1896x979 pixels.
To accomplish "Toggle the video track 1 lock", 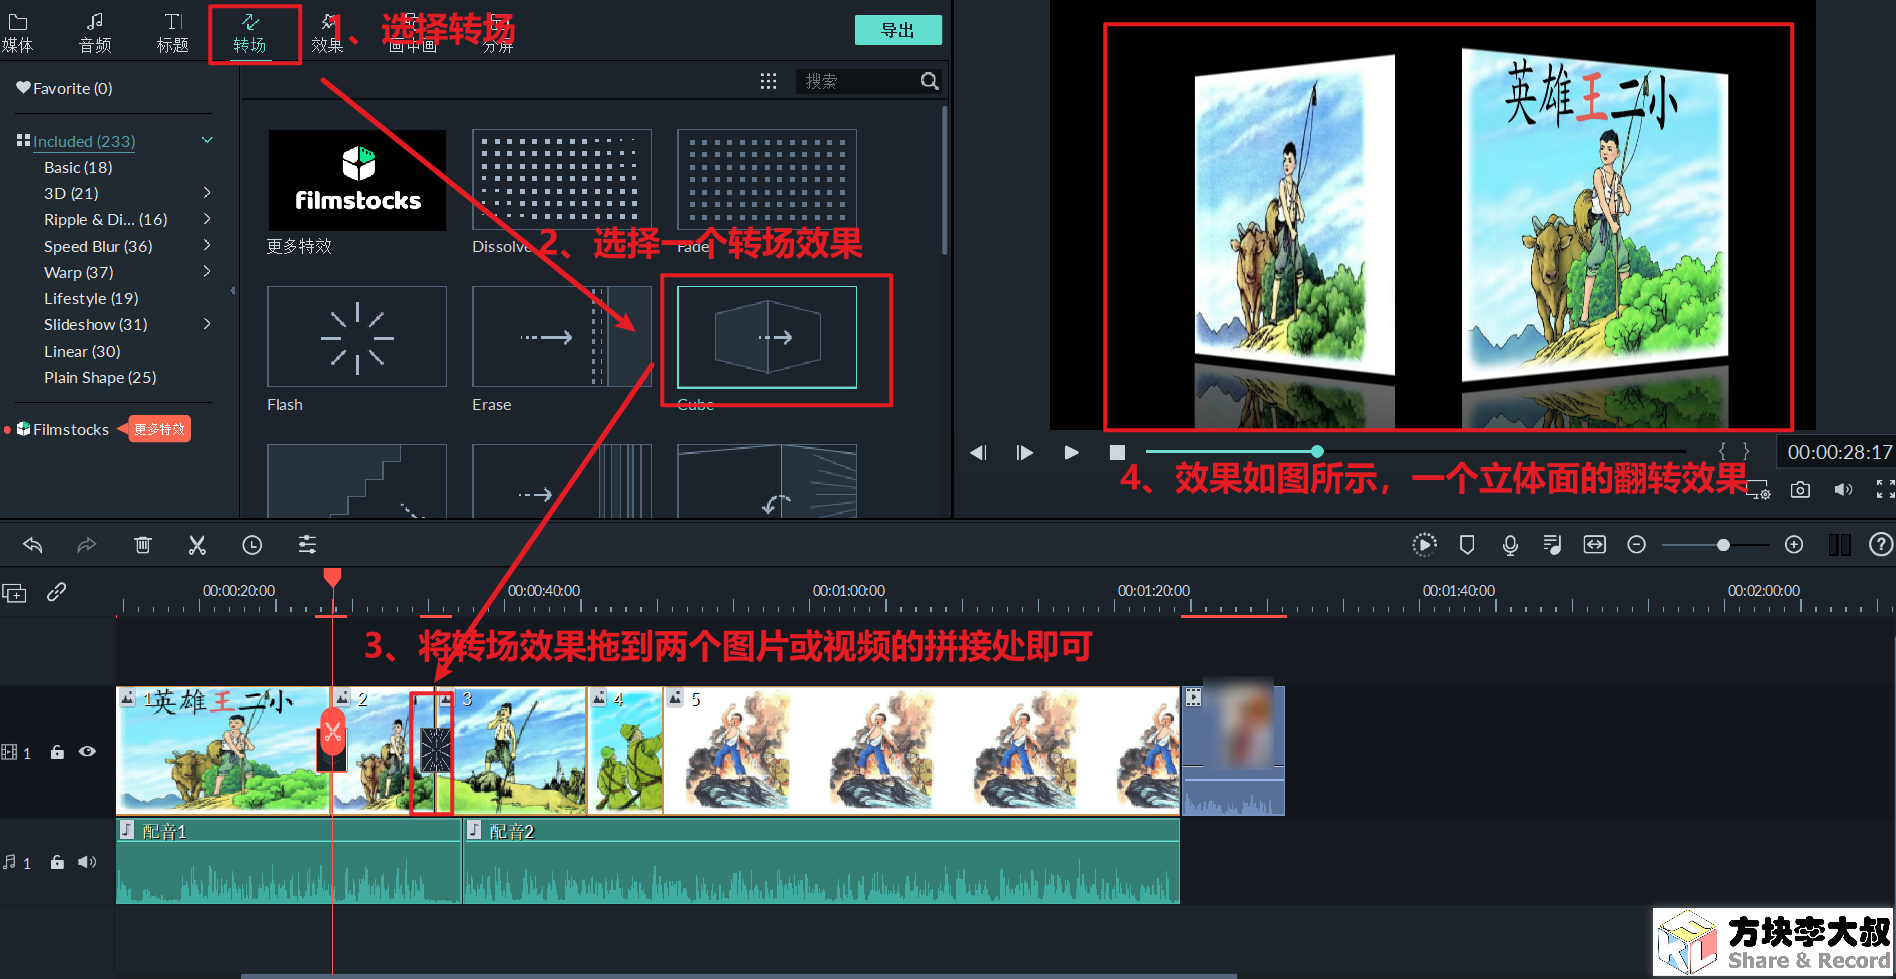I will point(57,752).
